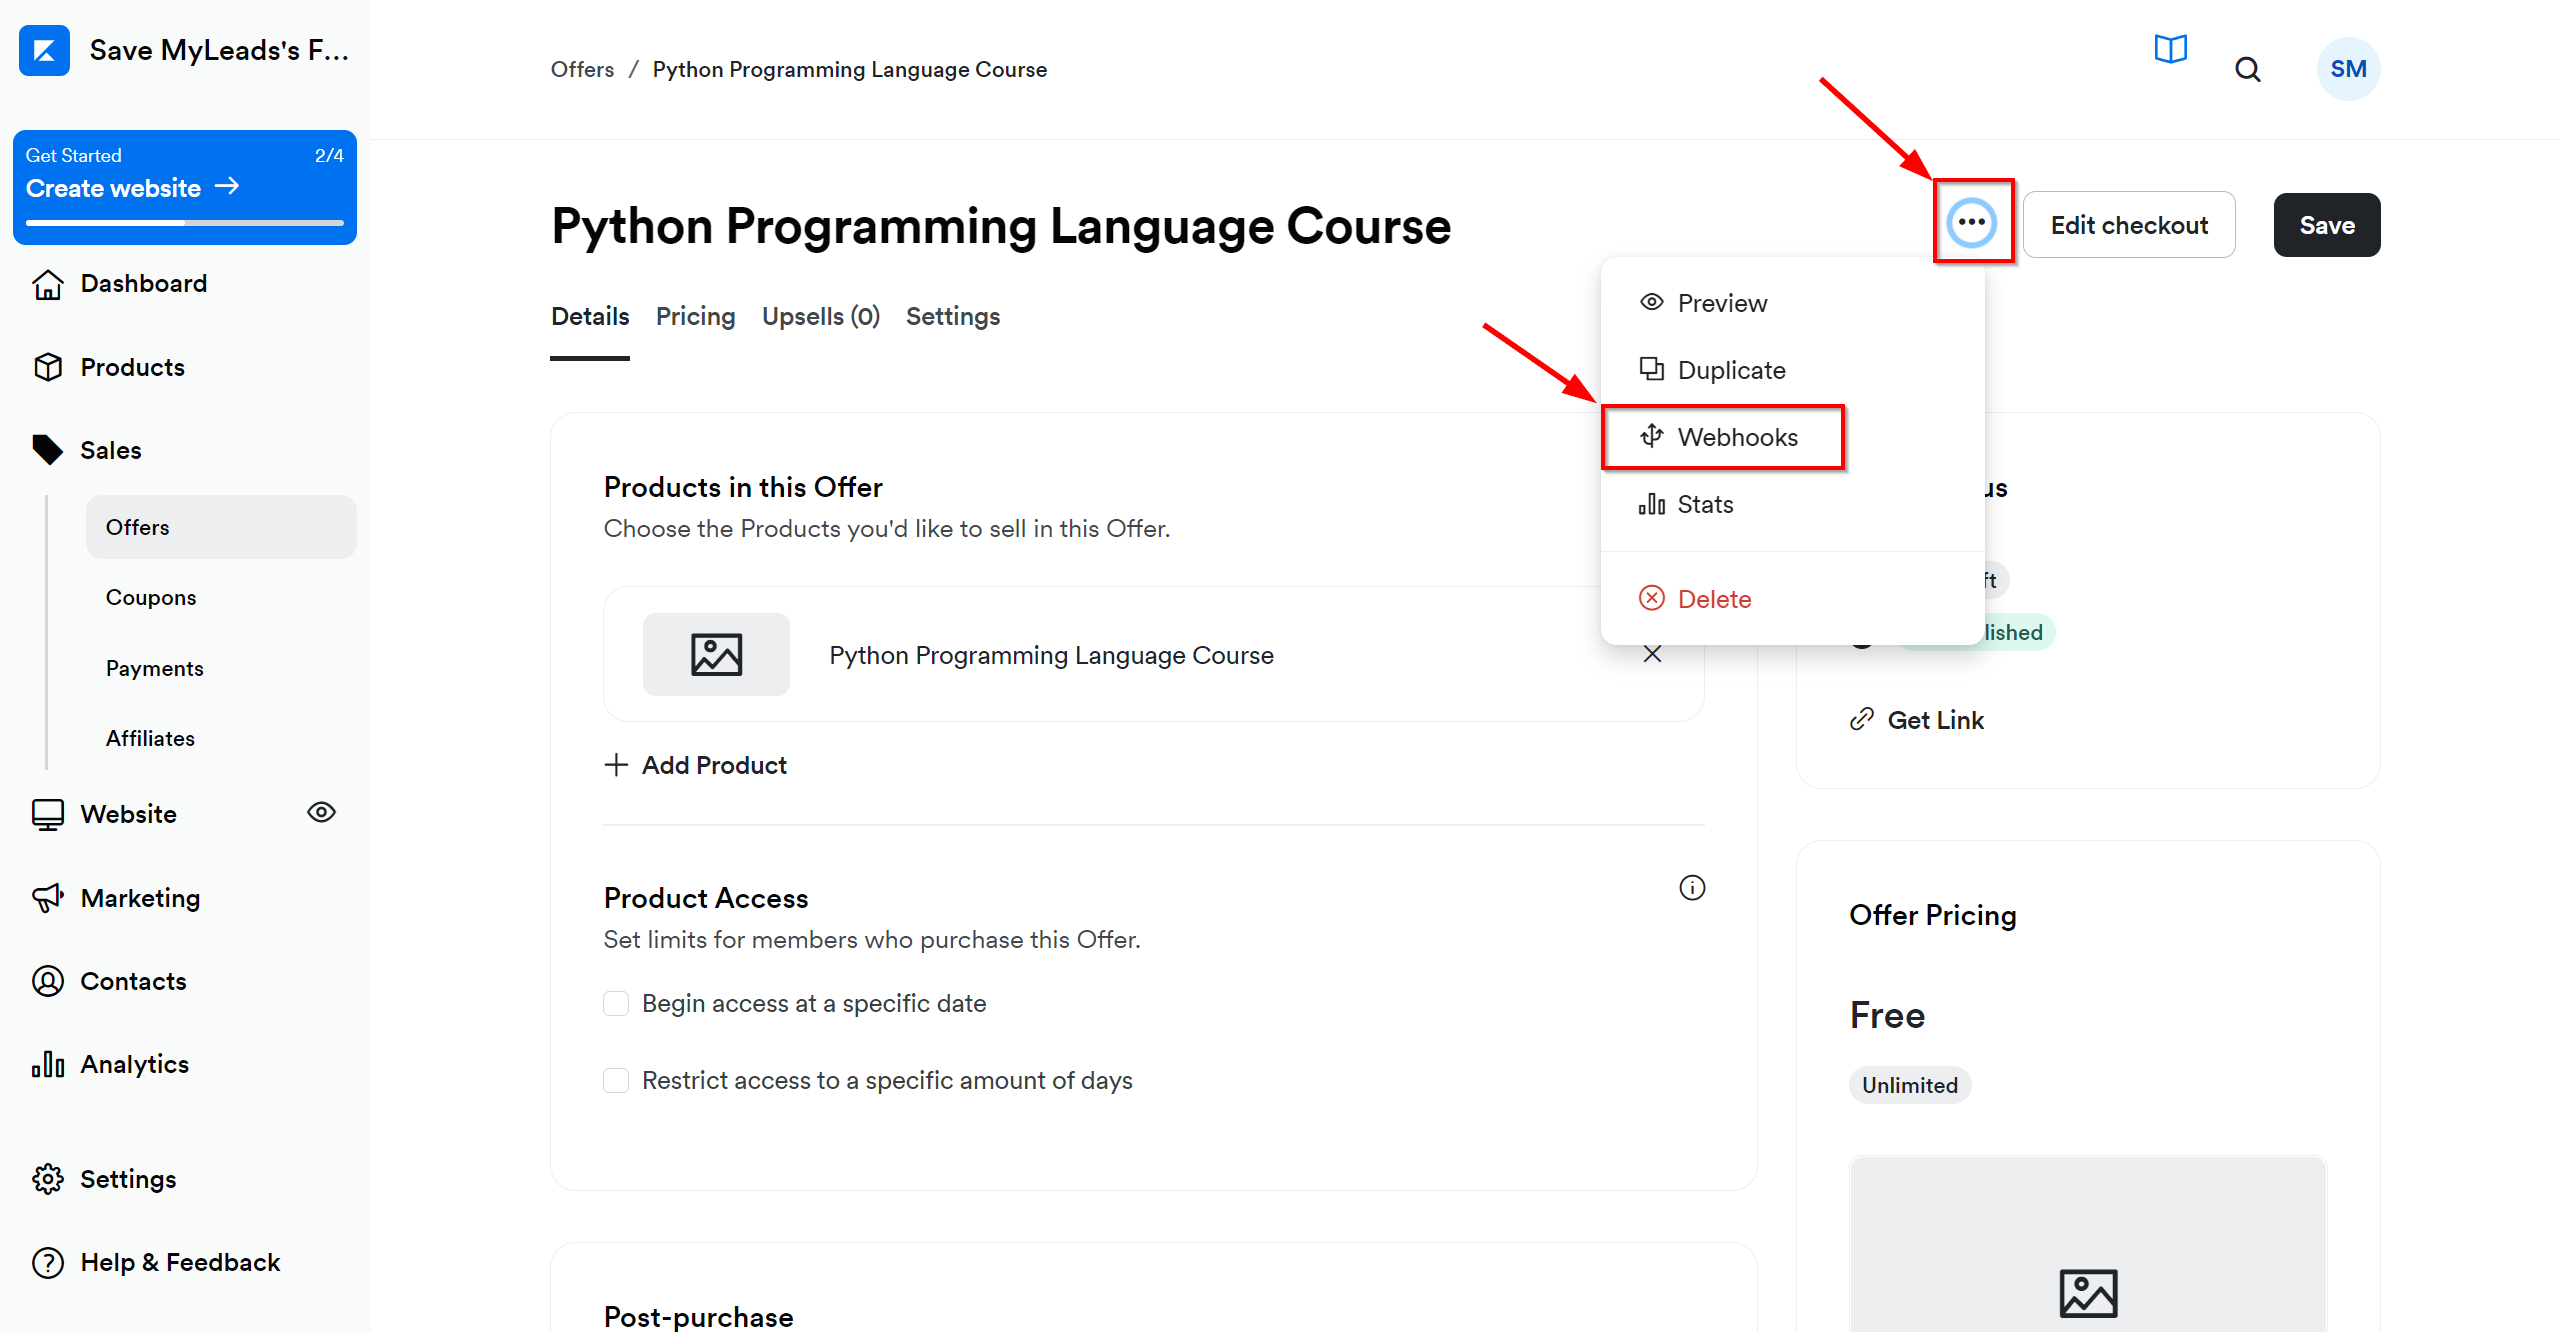Click Add Product link in offer
Screen dimensions: 2560x1332
click(x=696, y=765)
